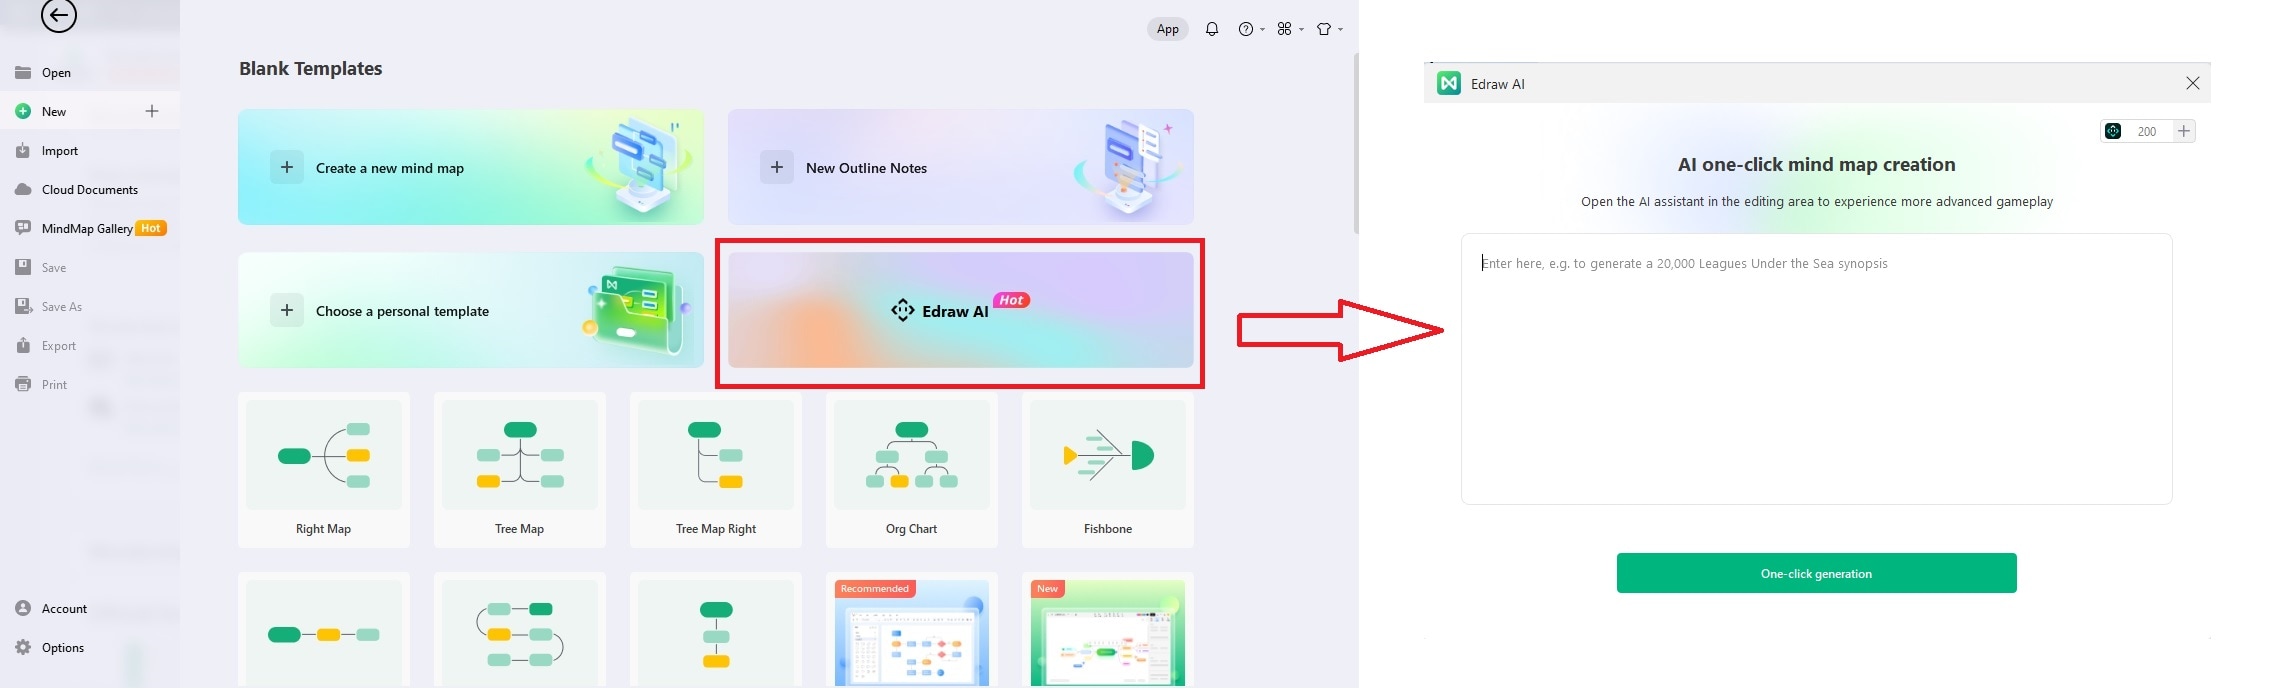Viewport: 2284px width, 690px height.
Task: Click the Print printer icon
Action: [x=23, y=385]
